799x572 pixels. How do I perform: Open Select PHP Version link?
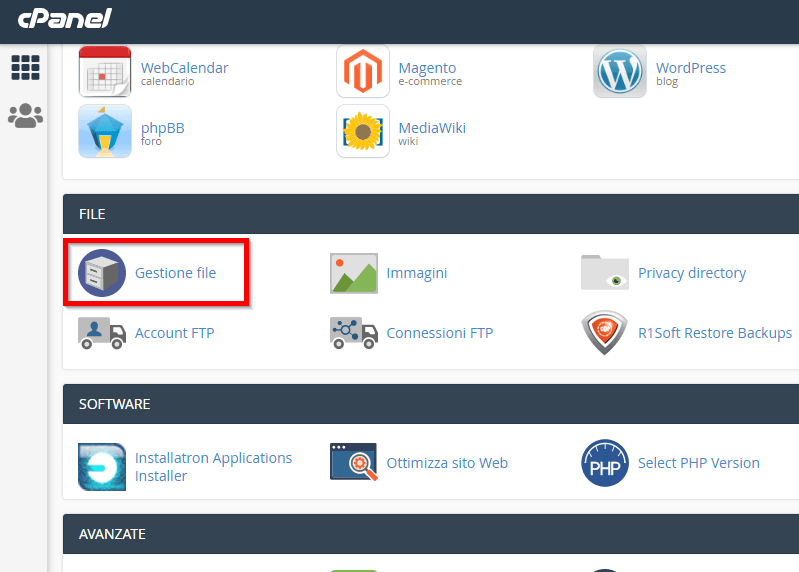pos(699,463)
